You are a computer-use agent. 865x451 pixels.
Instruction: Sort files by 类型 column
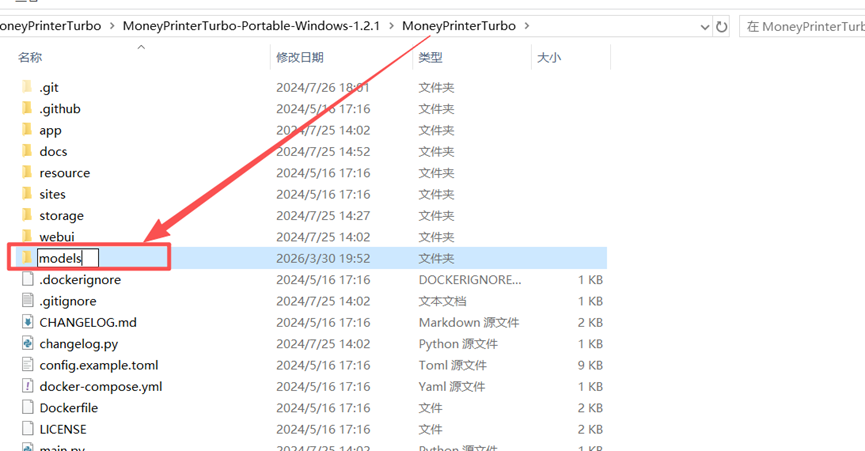point(430,57)
